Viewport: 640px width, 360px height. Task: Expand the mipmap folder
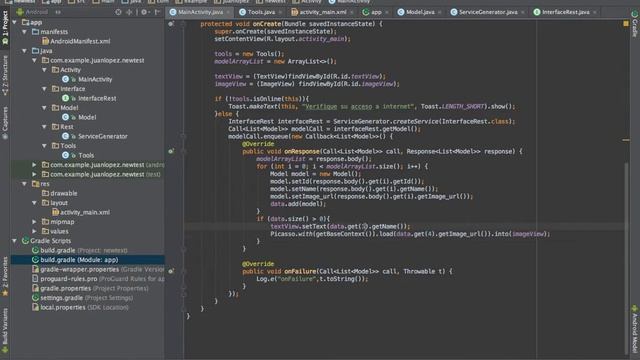tap(34, 222)
